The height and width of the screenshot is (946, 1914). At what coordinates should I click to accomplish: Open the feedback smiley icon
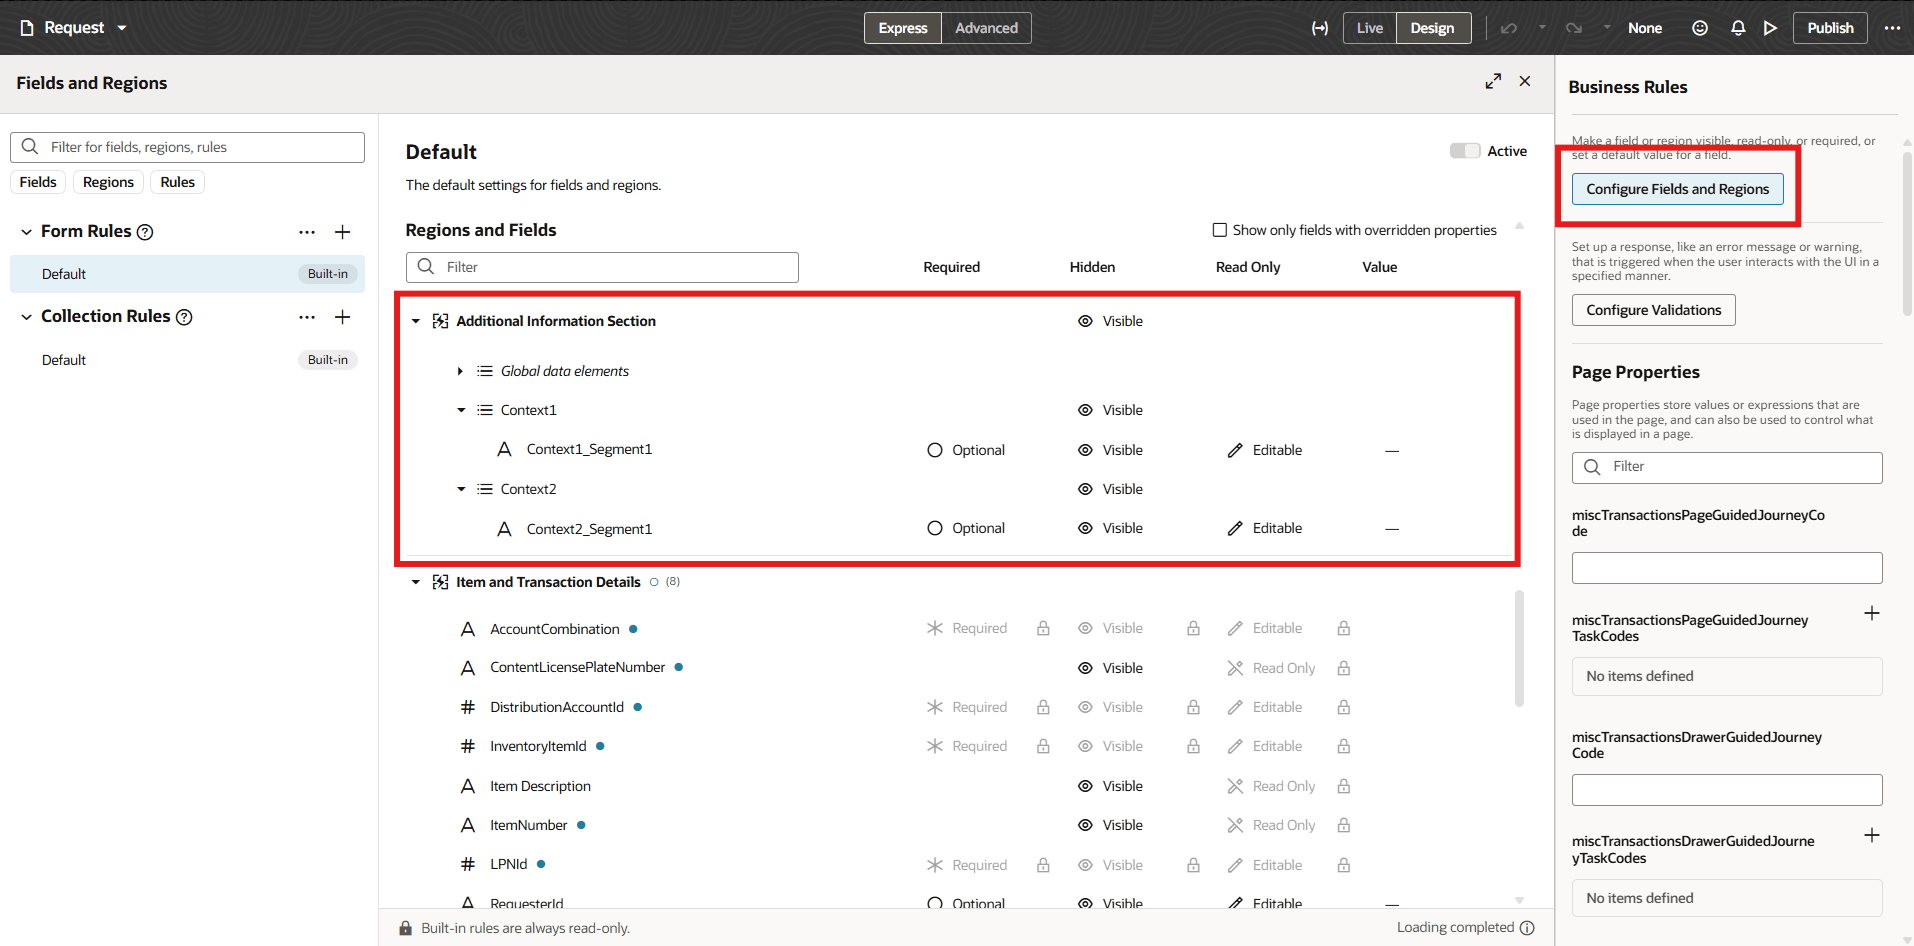pyautogui.click(x=1700, y=28)
